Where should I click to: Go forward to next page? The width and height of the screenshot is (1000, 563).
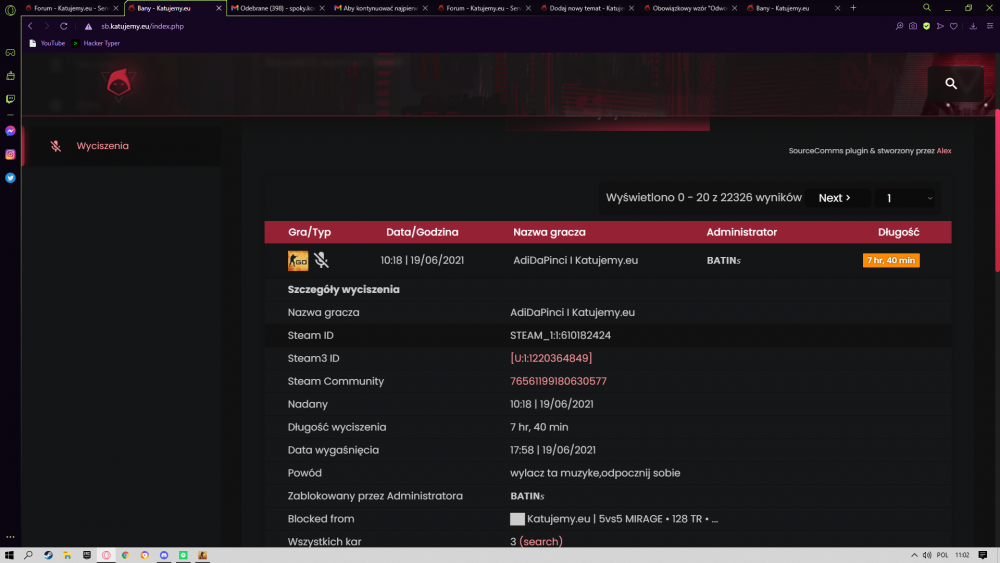47,26
